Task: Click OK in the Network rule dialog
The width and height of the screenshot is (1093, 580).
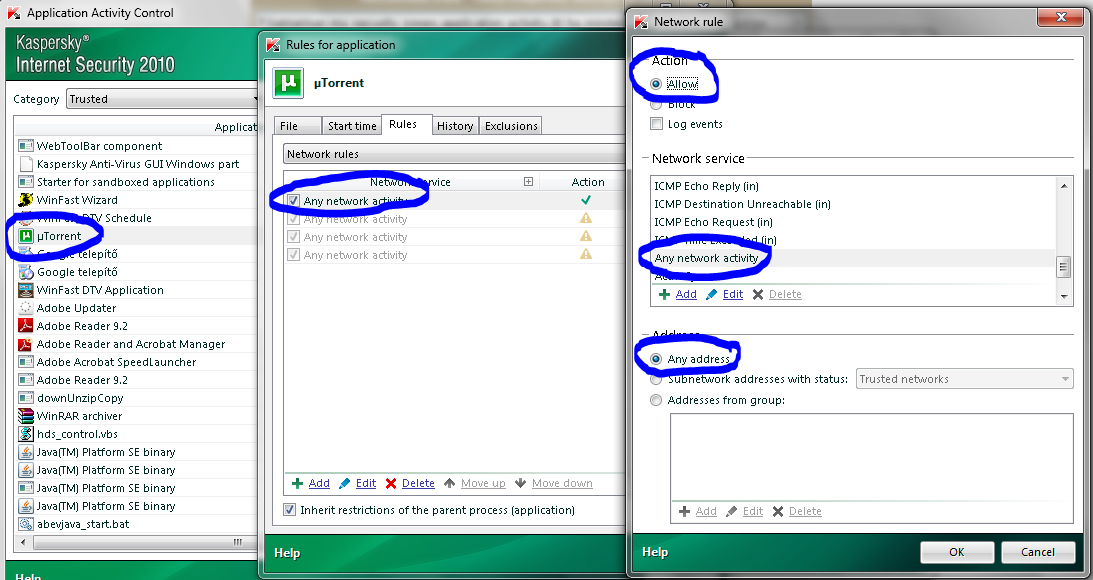Action: click(956, 552)
